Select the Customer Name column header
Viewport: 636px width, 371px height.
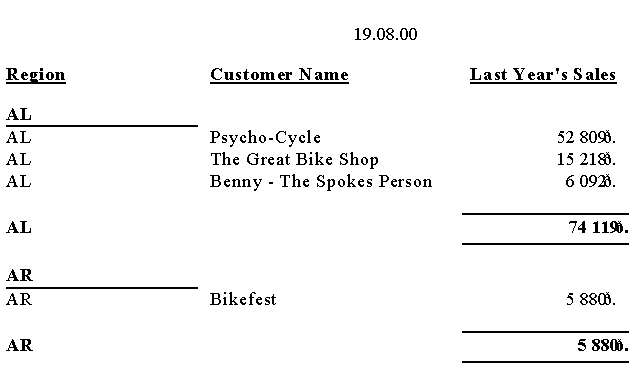click(x=279, y=75)
